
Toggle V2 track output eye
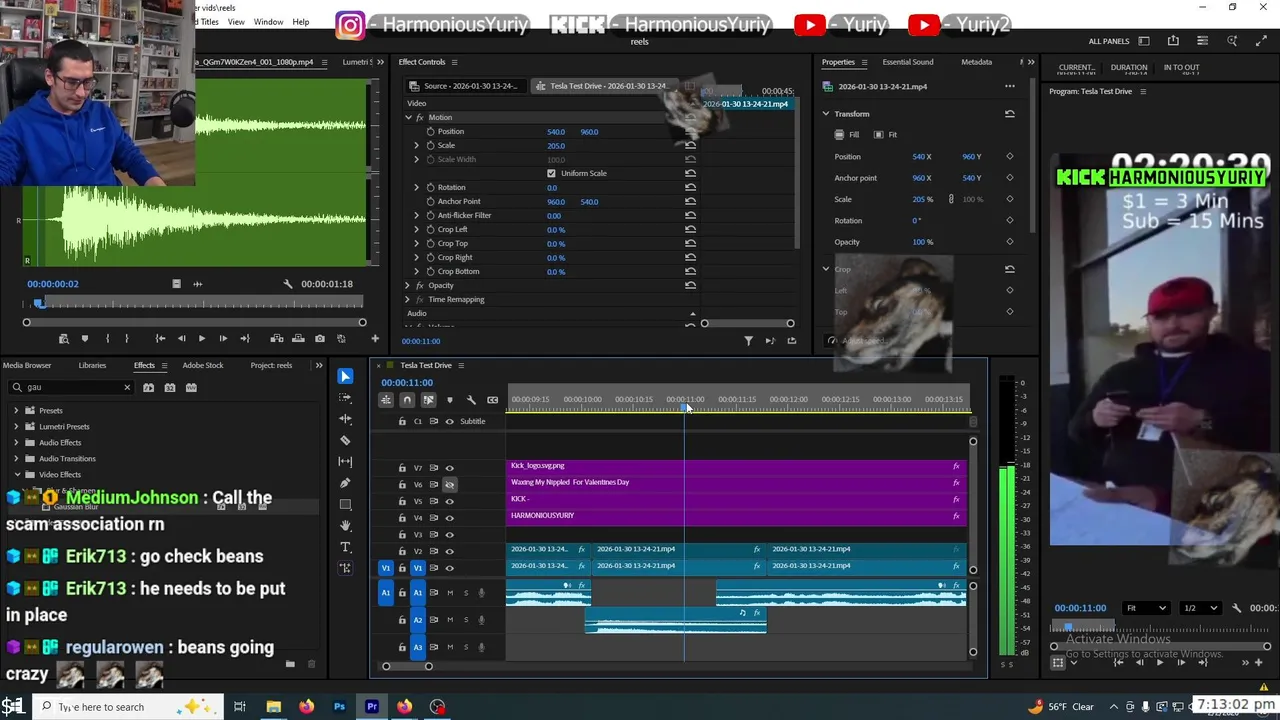449,551
